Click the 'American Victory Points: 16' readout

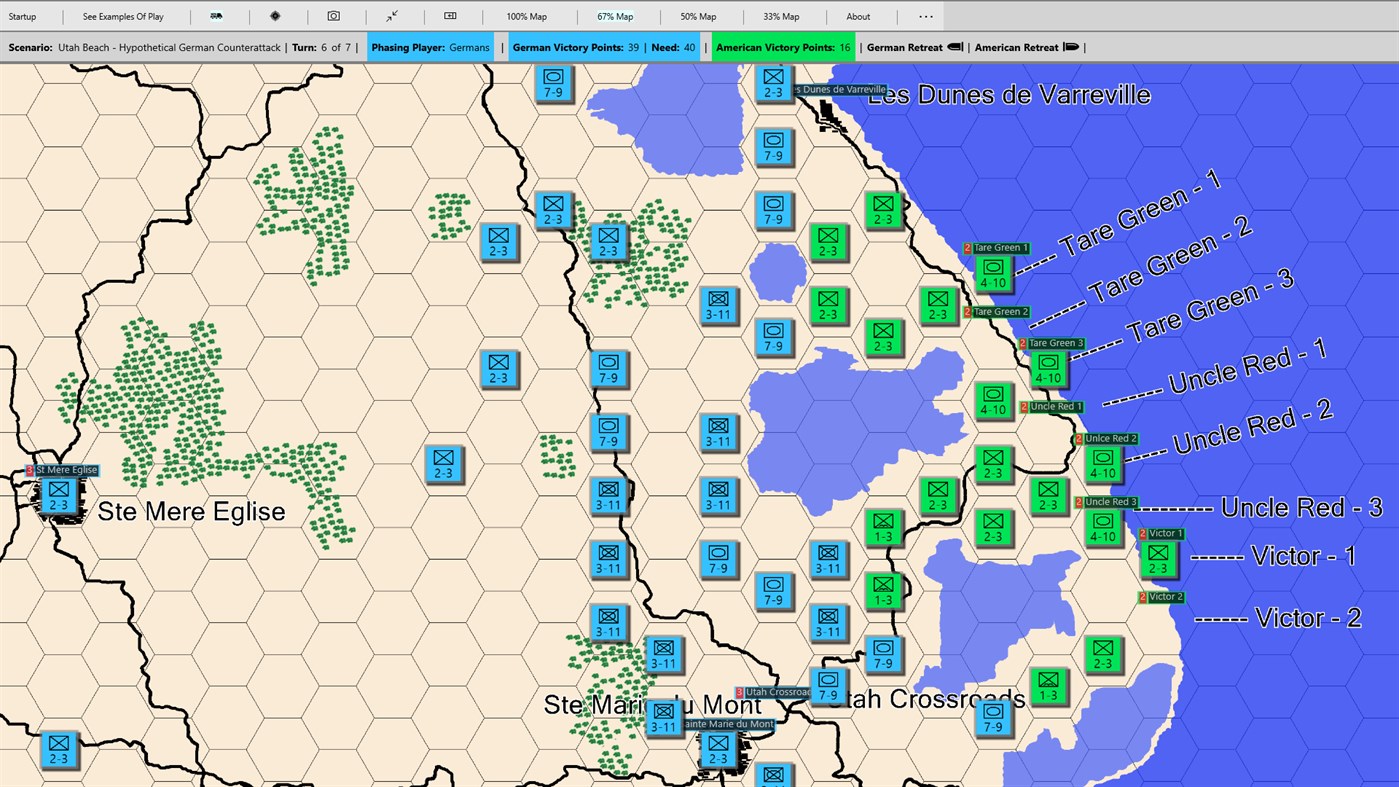[784, 47]
